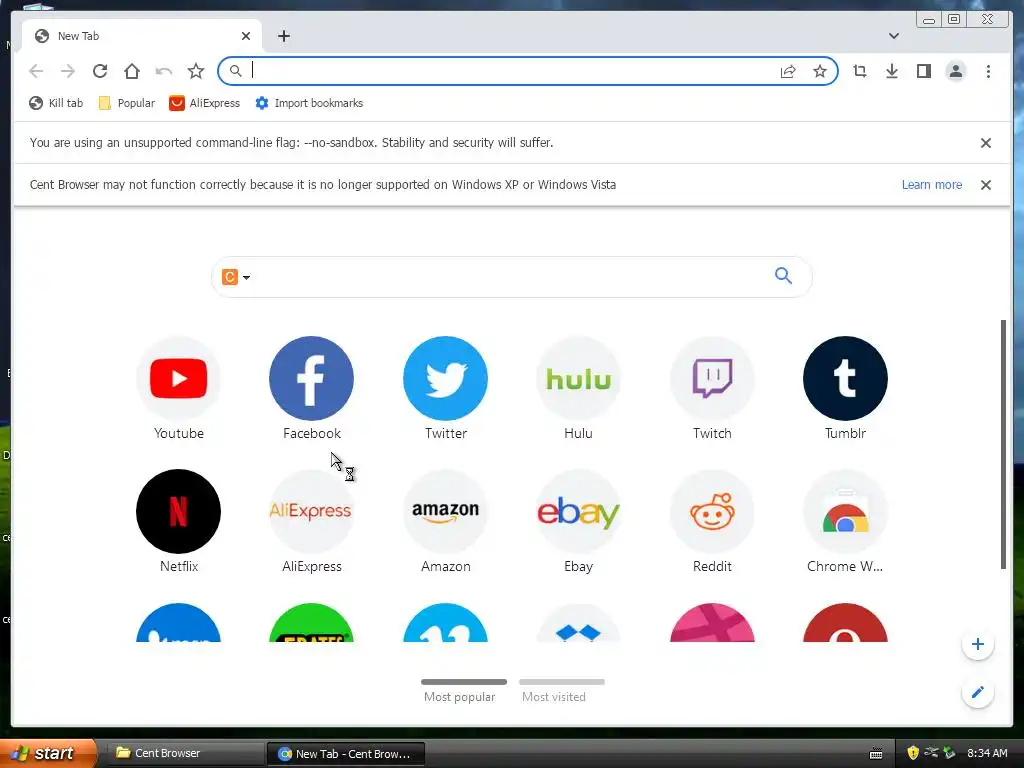This screenshot has height=768, width=1024.
Task: Click Import bookmarks
Action: (x=309, y=103)
